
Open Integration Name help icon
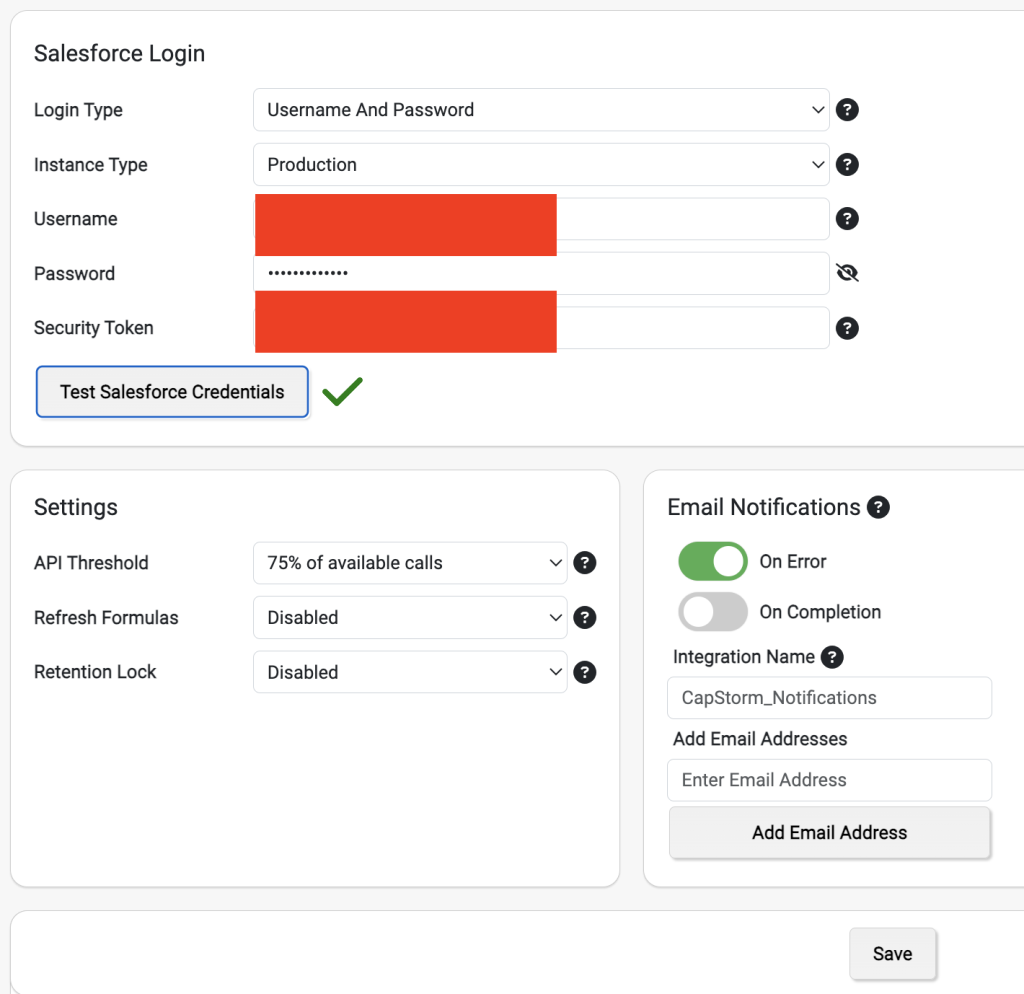tap(832, 657)
